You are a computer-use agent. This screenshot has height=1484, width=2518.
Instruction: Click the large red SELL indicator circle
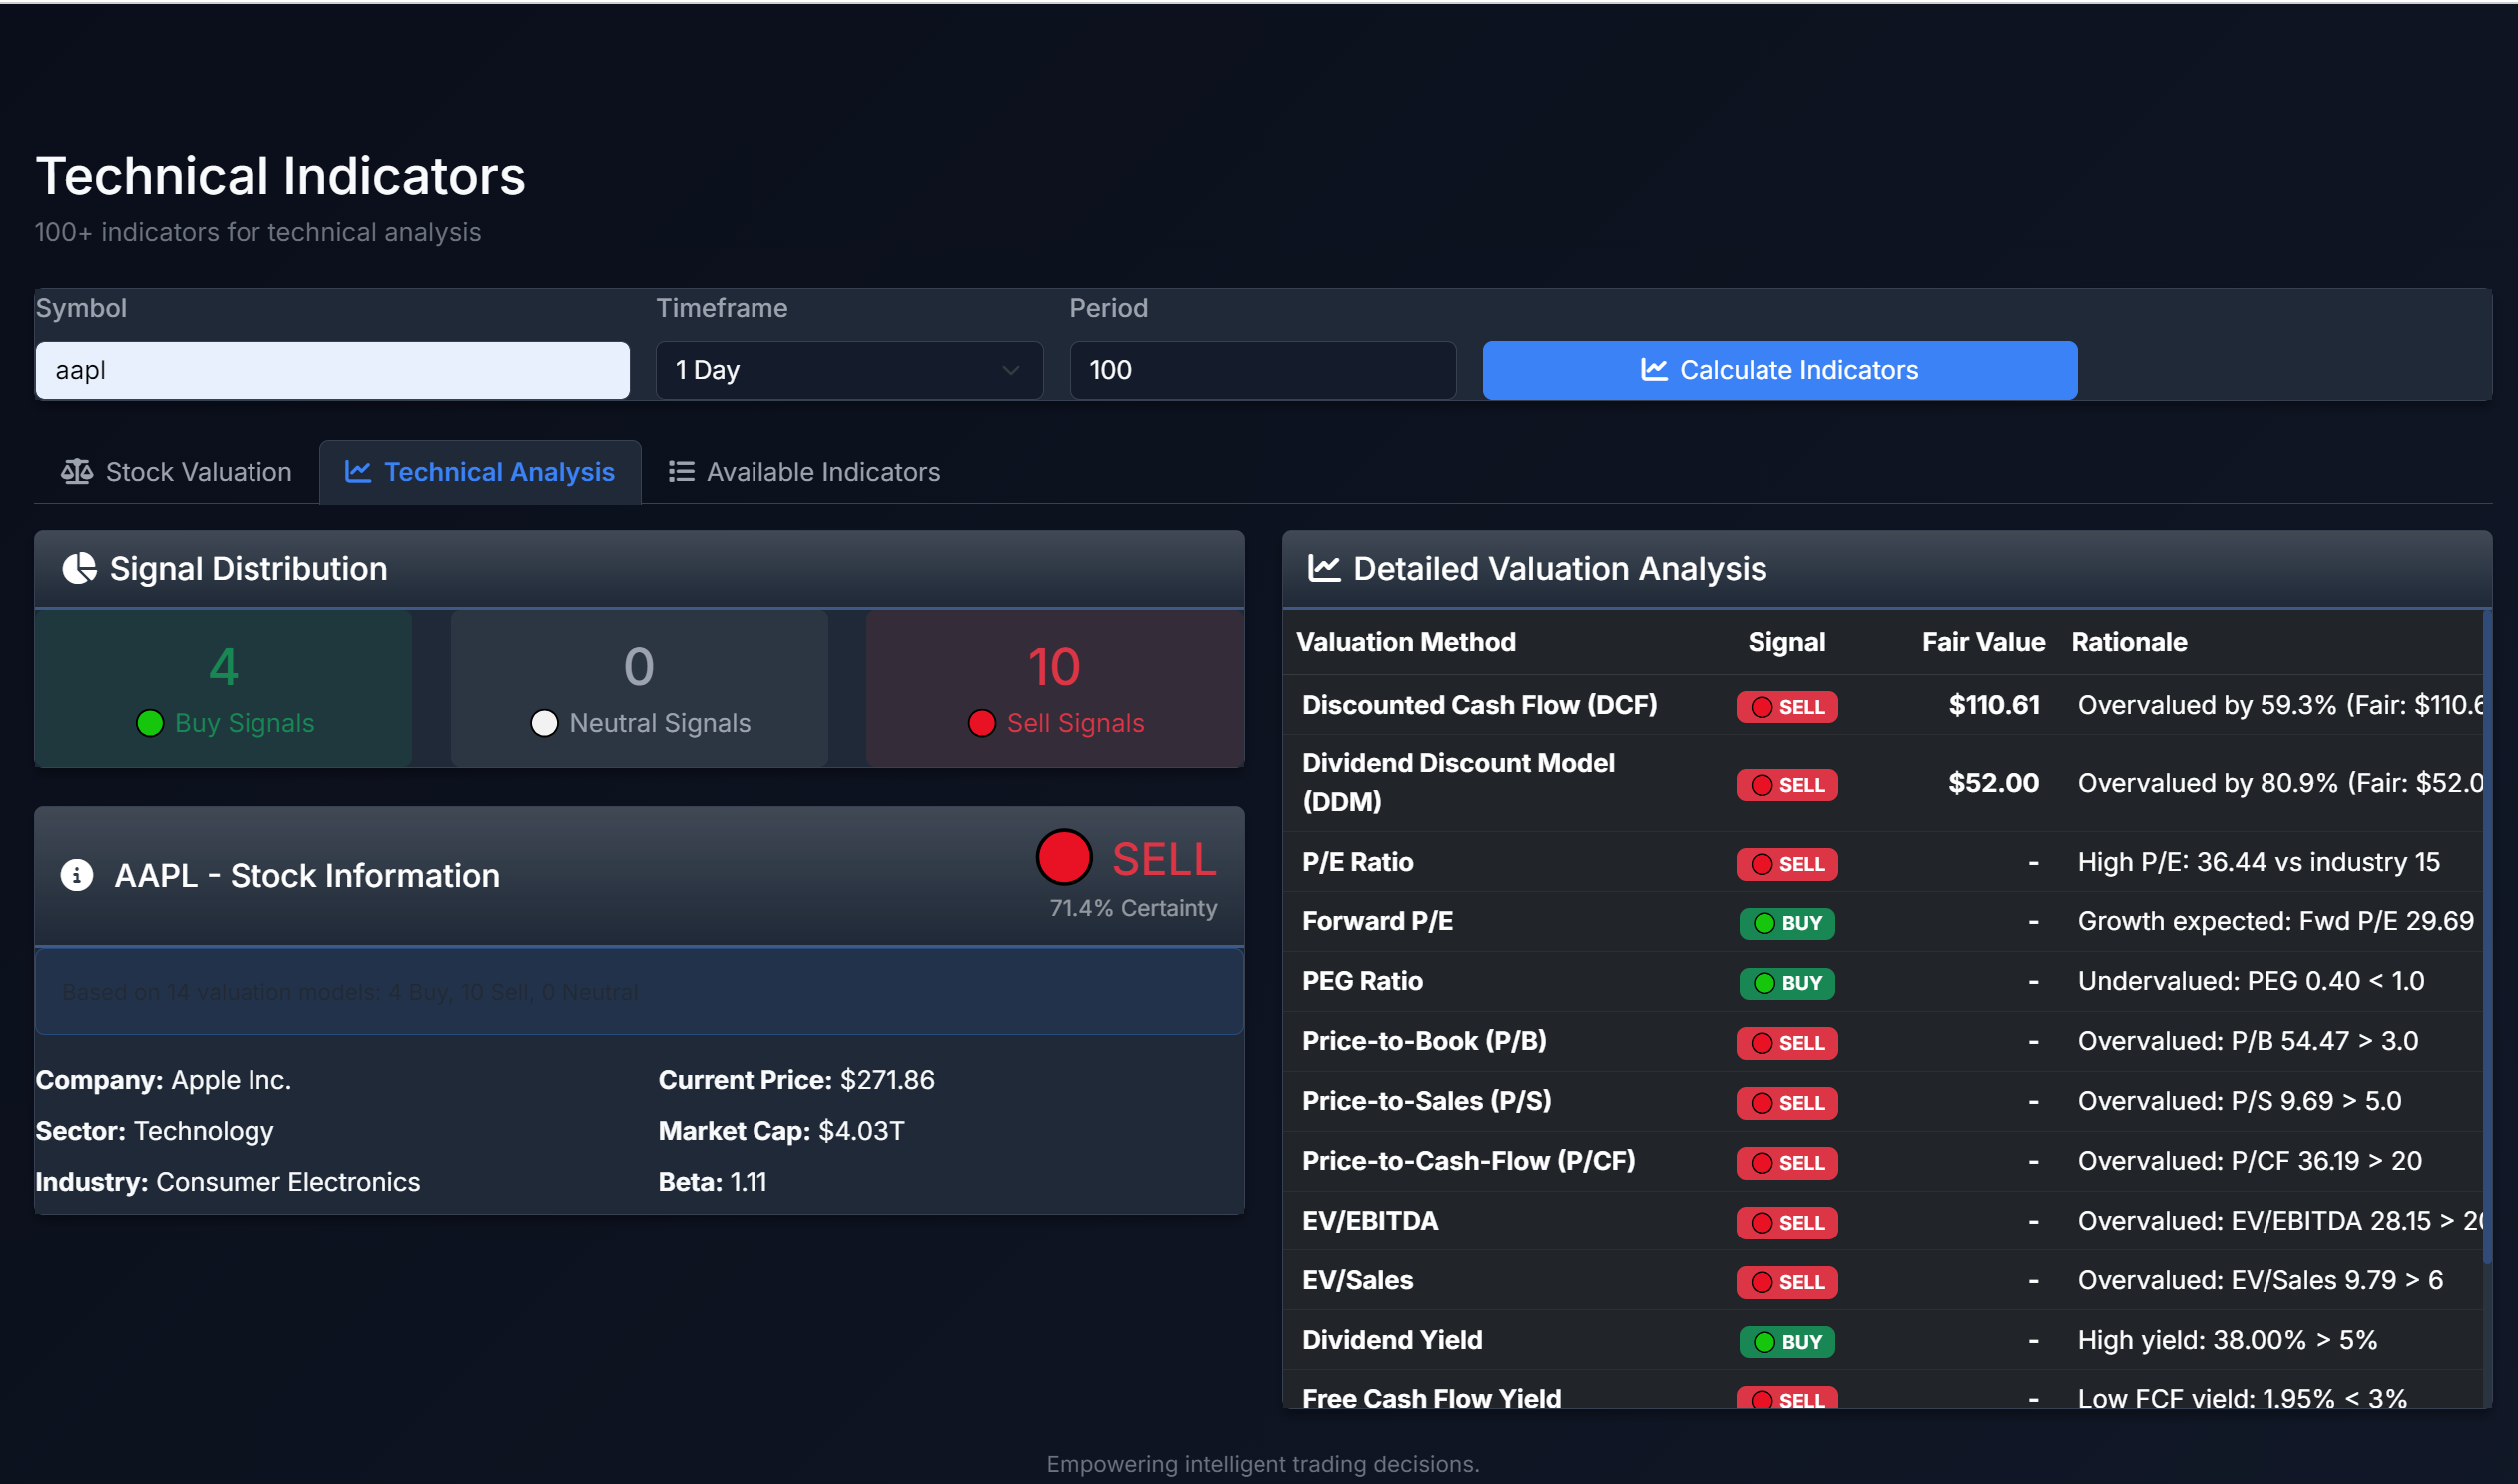(1063, 858)
